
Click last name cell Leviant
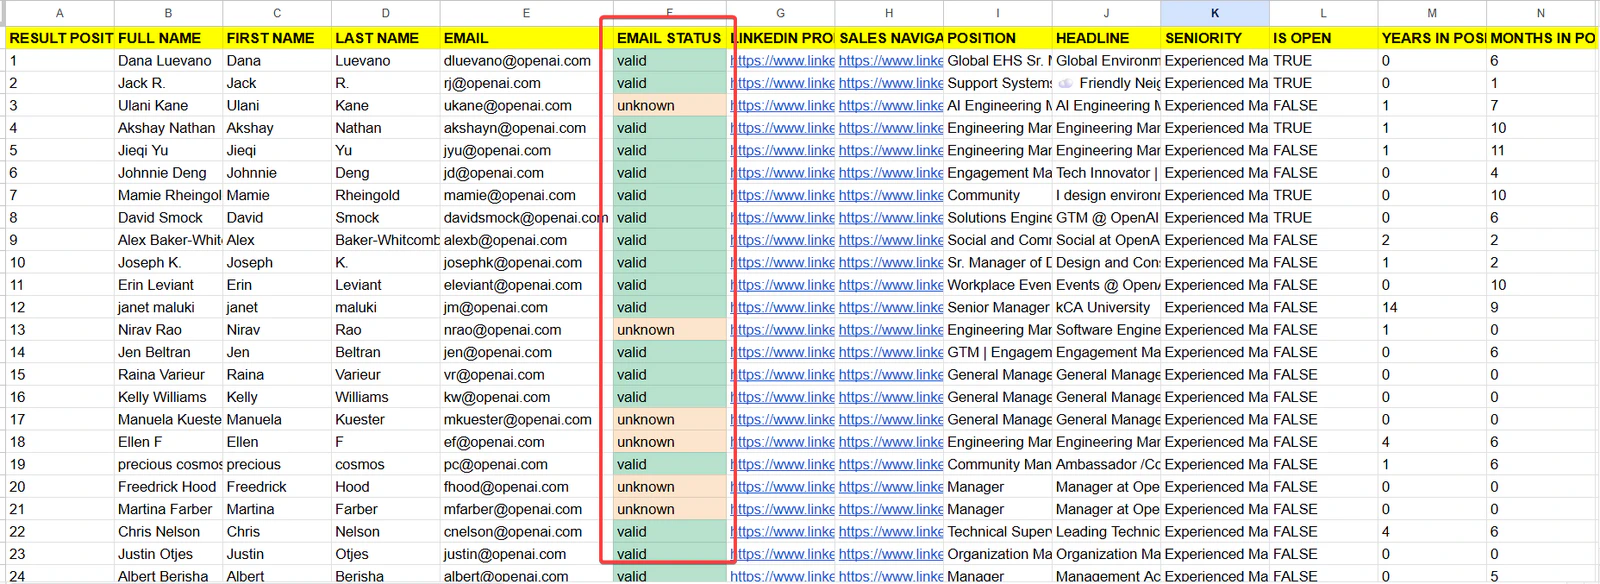(385, 285)
